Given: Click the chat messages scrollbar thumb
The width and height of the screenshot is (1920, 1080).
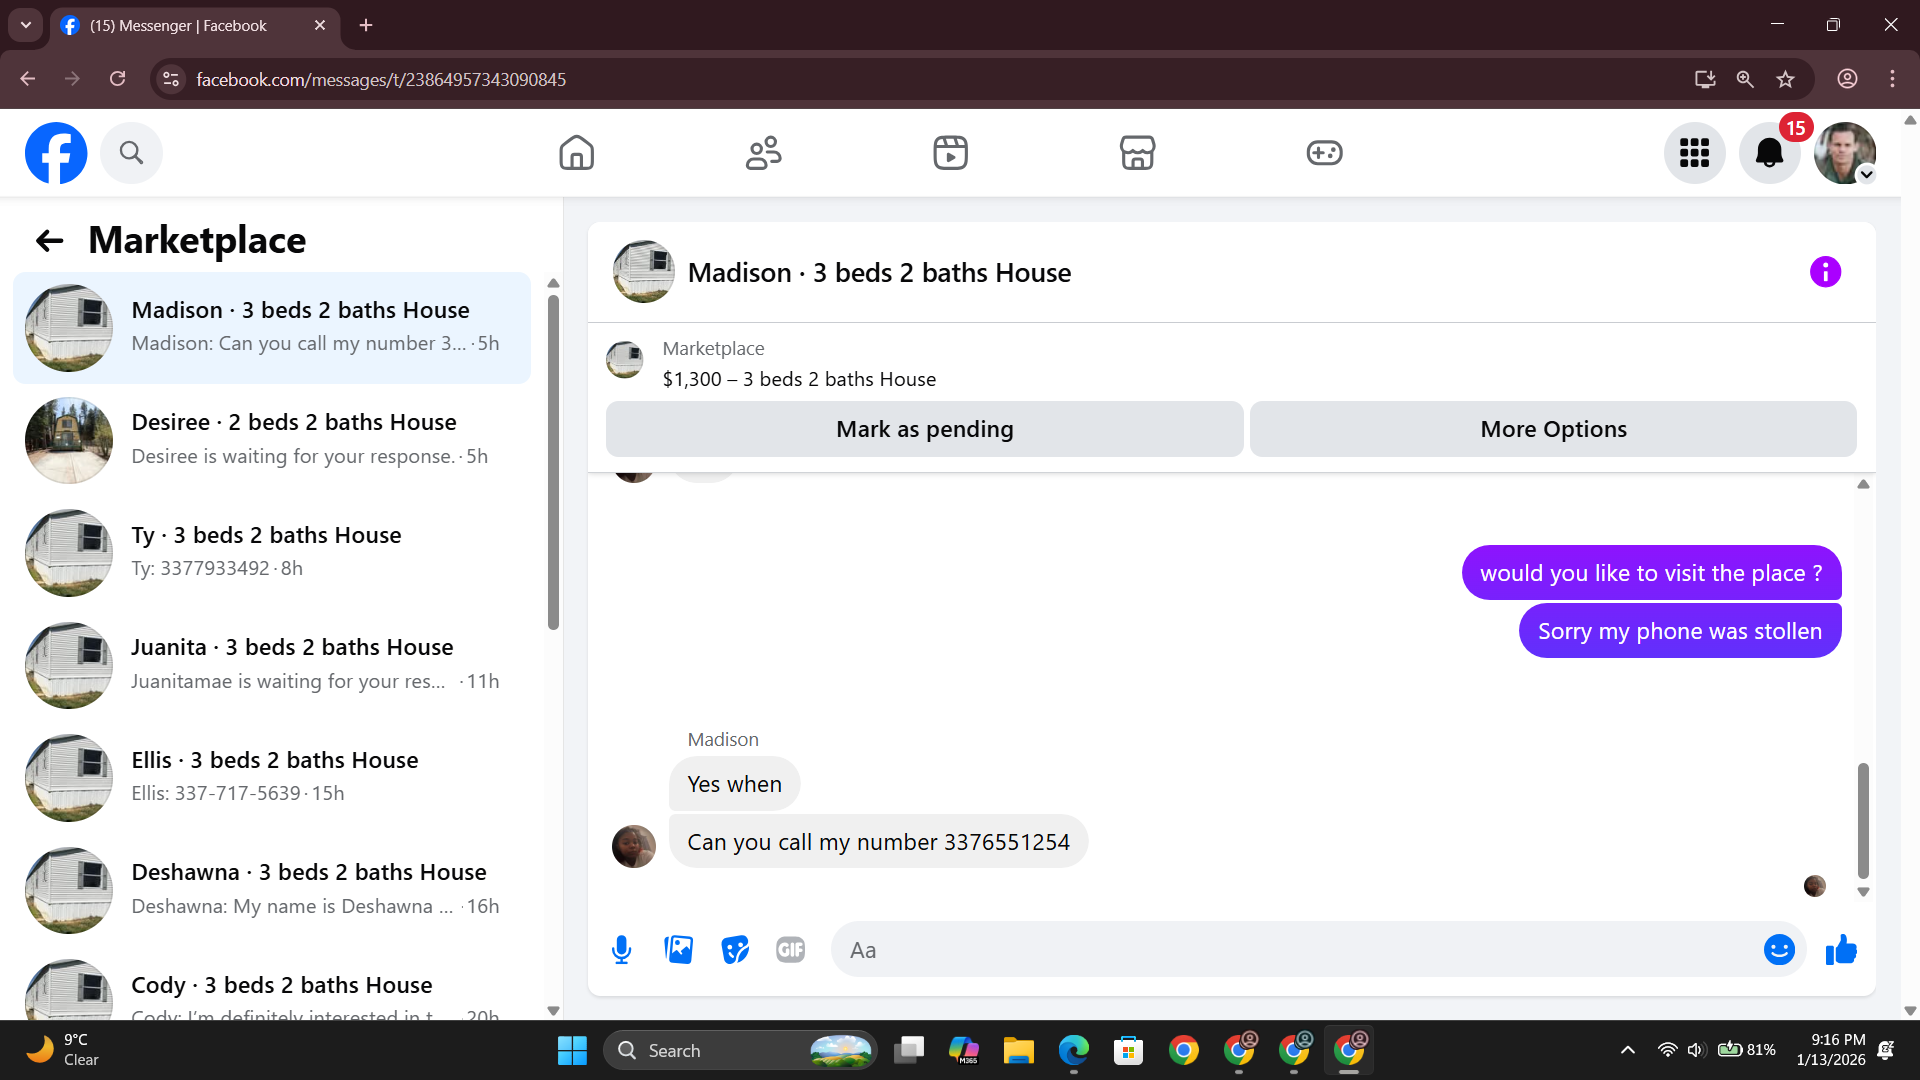Looking at the screenshot, I should tap(1863, 820).
